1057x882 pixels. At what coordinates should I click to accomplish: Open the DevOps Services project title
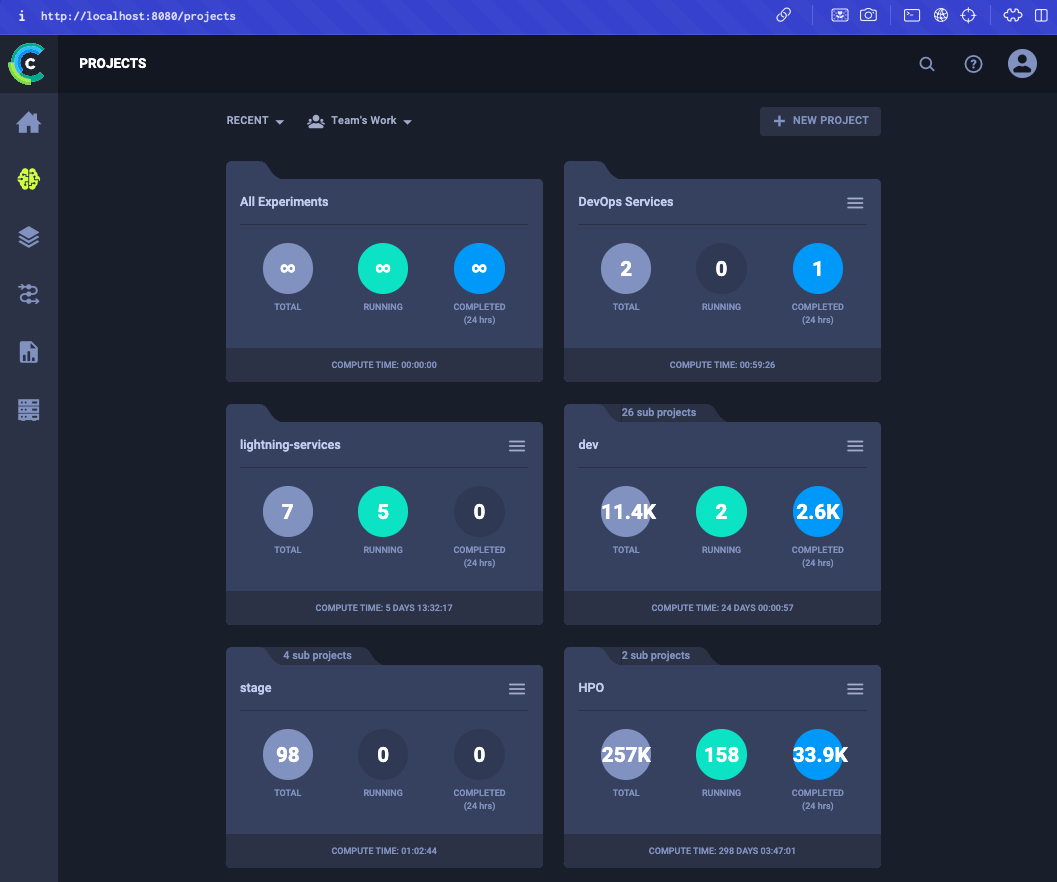(626, 202)
